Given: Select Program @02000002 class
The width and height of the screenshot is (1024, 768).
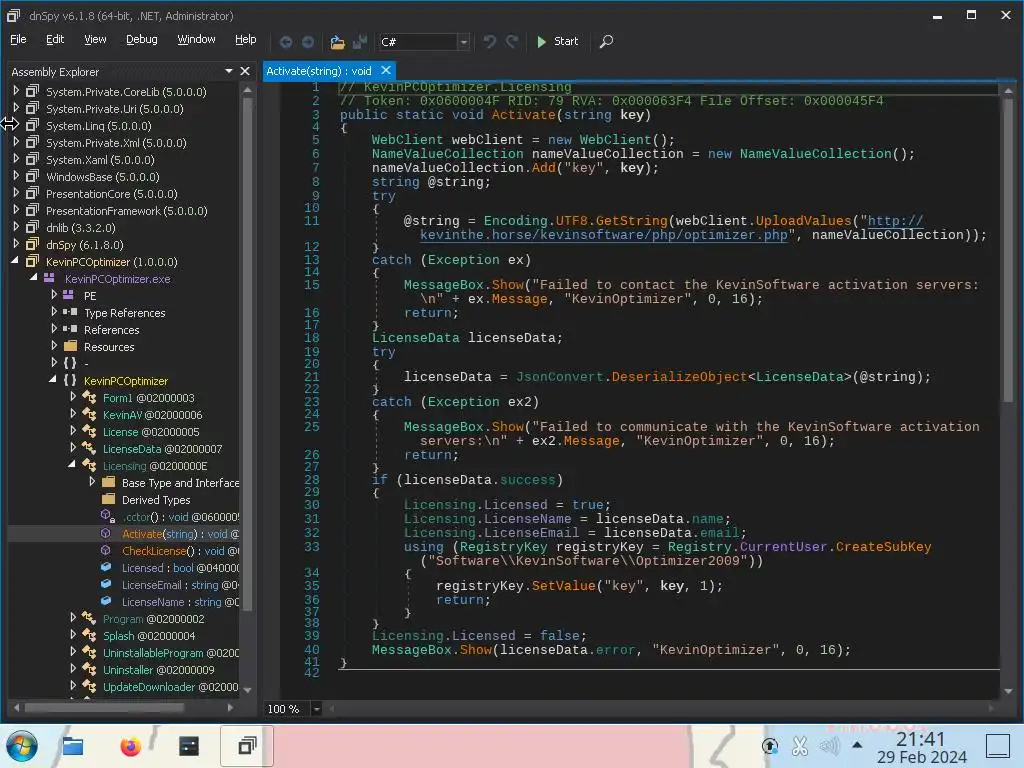Looking at the screenshot, I should [153, 618].
